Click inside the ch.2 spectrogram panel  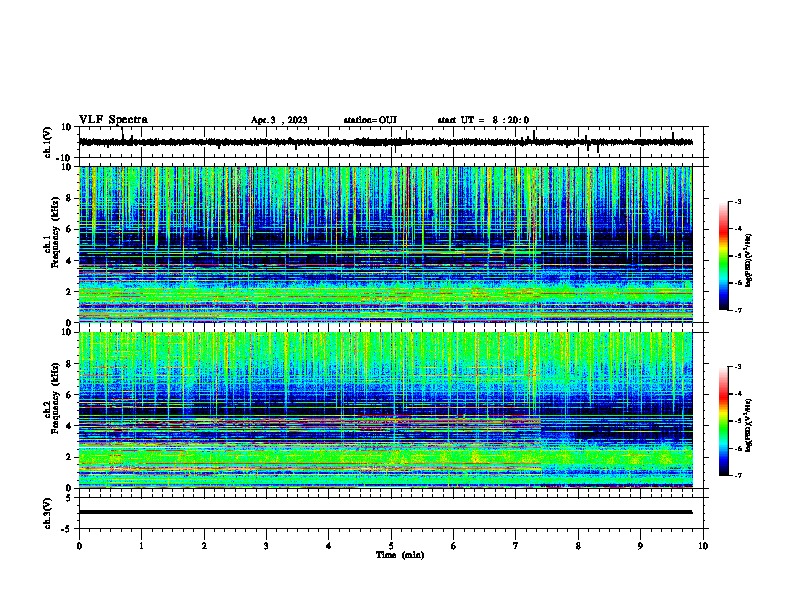click(385, 410)
